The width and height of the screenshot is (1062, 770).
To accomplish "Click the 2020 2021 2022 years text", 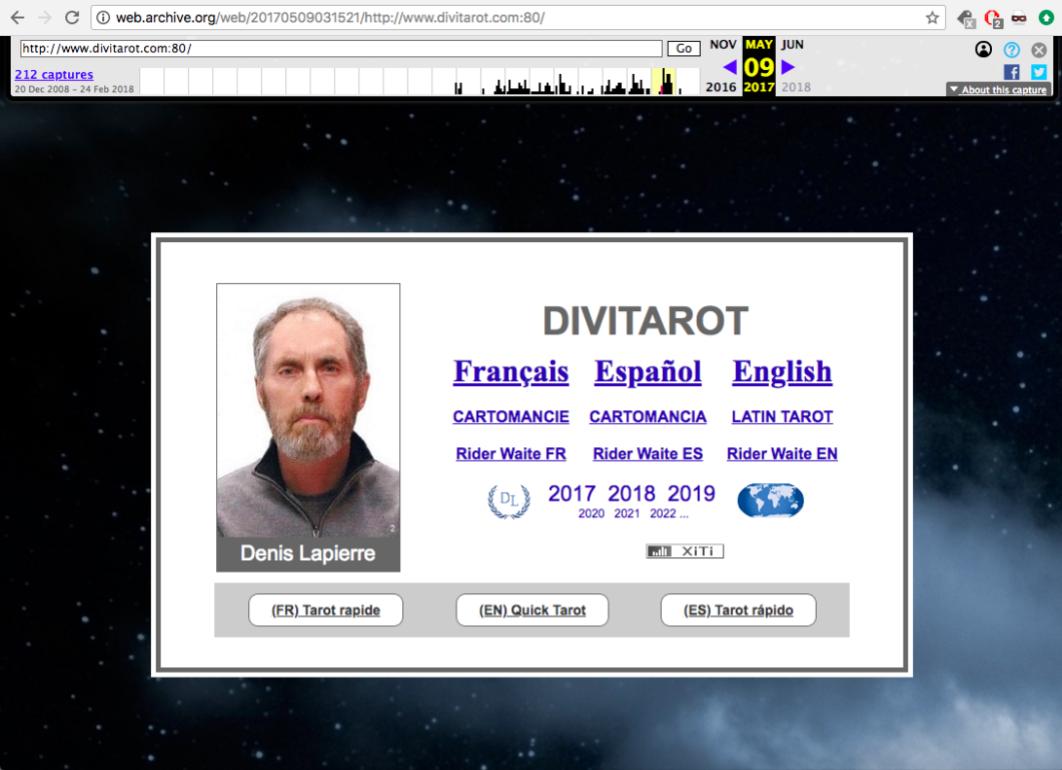I will pyautogui.click(x=633, y=513).
